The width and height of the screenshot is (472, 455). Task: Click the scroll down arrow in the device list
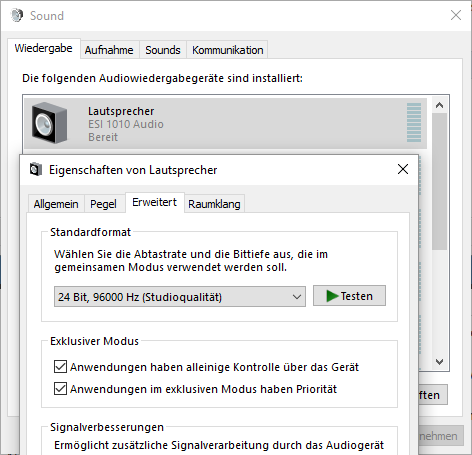(439, 362)
